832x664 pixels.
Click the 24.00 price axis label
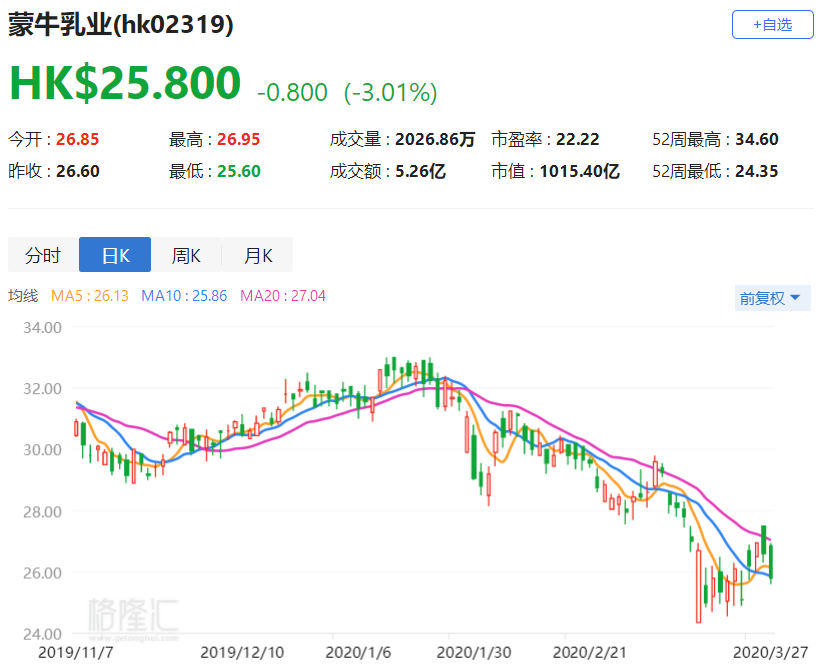tap(42, 634)
